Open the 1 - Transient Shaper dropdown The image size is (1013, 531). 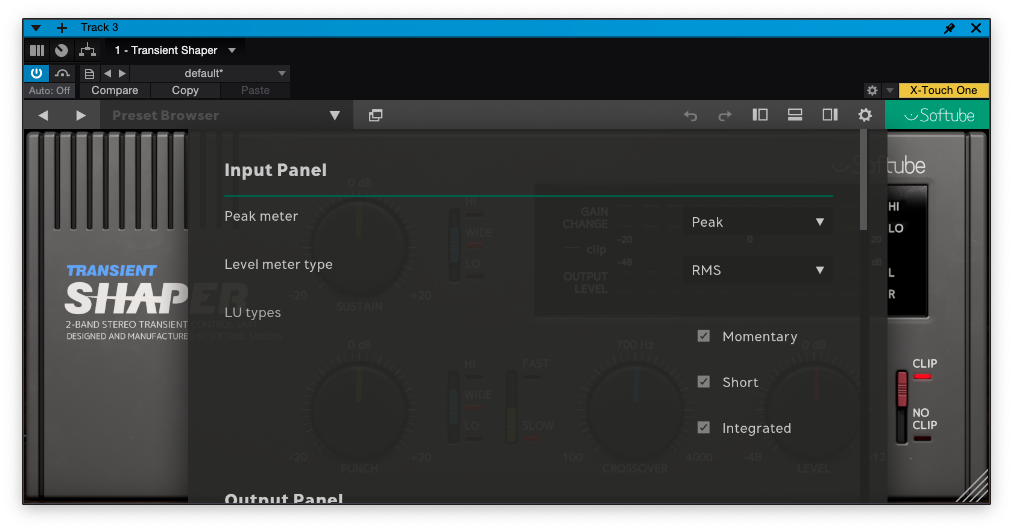174,50
